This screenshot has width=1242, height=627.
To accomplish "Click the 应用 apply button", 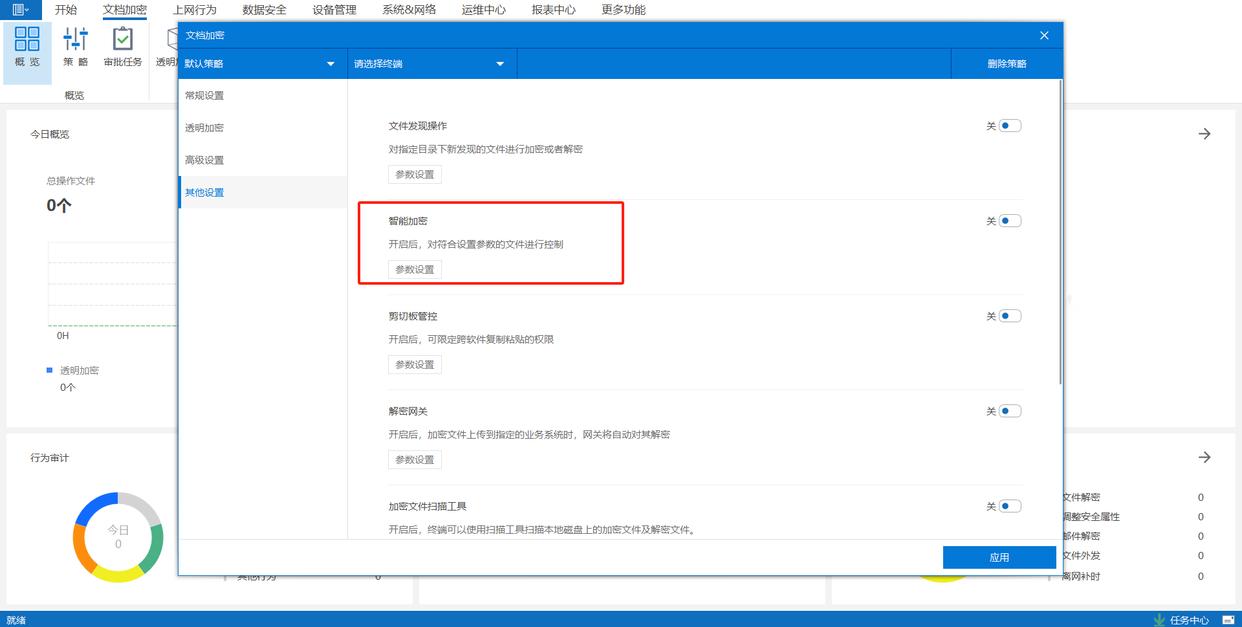I will (999, 557).
